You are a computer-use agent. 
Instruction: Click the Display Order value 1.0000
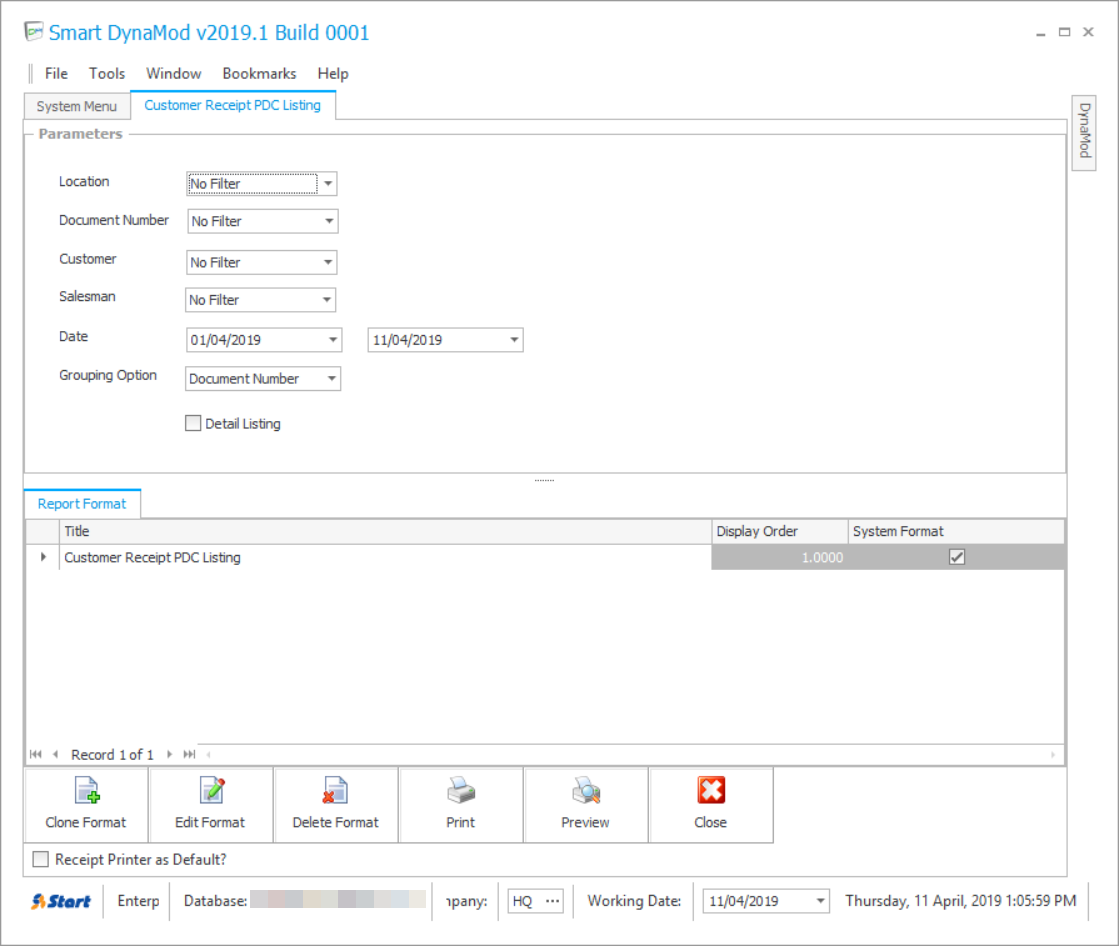pos(779,557)
